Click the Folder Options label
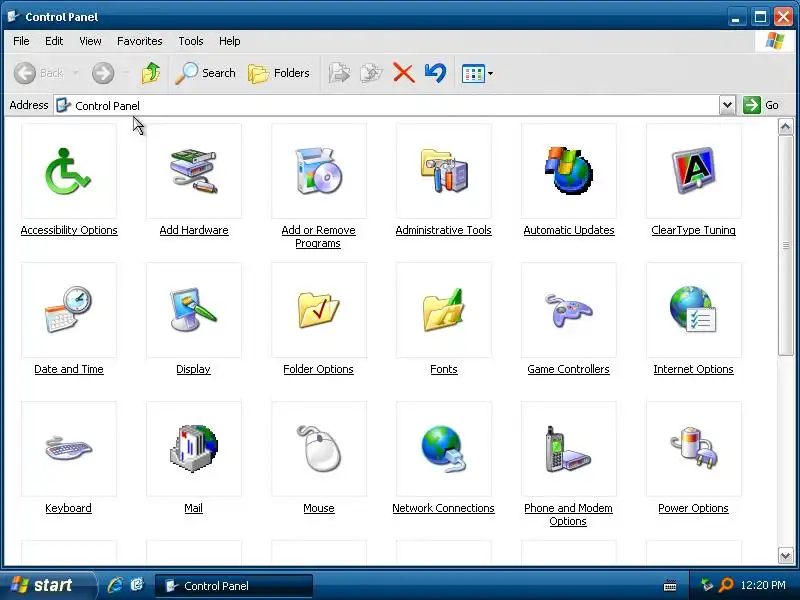The height and width of the screenshot is (600, 800). [318, 369]
